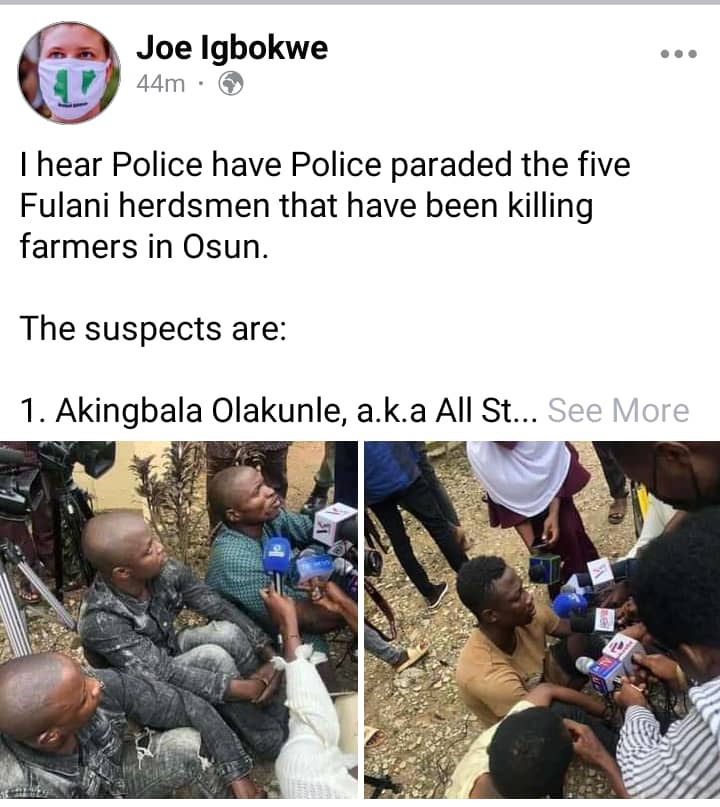Open the left photo of seated suspects
Viewport: 720px width, 807px height.
[x=179, y=620]
